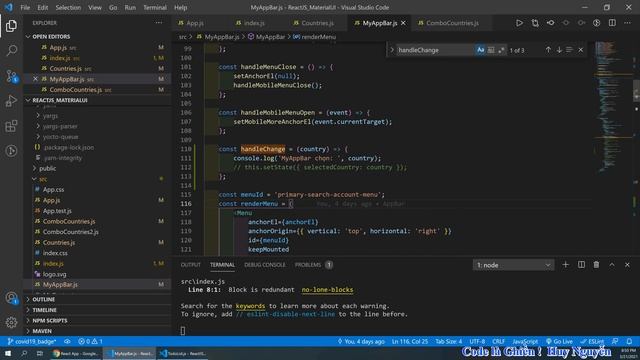640x360 pixels.
Task: Close the find widget
Action: tap(581, 50)
